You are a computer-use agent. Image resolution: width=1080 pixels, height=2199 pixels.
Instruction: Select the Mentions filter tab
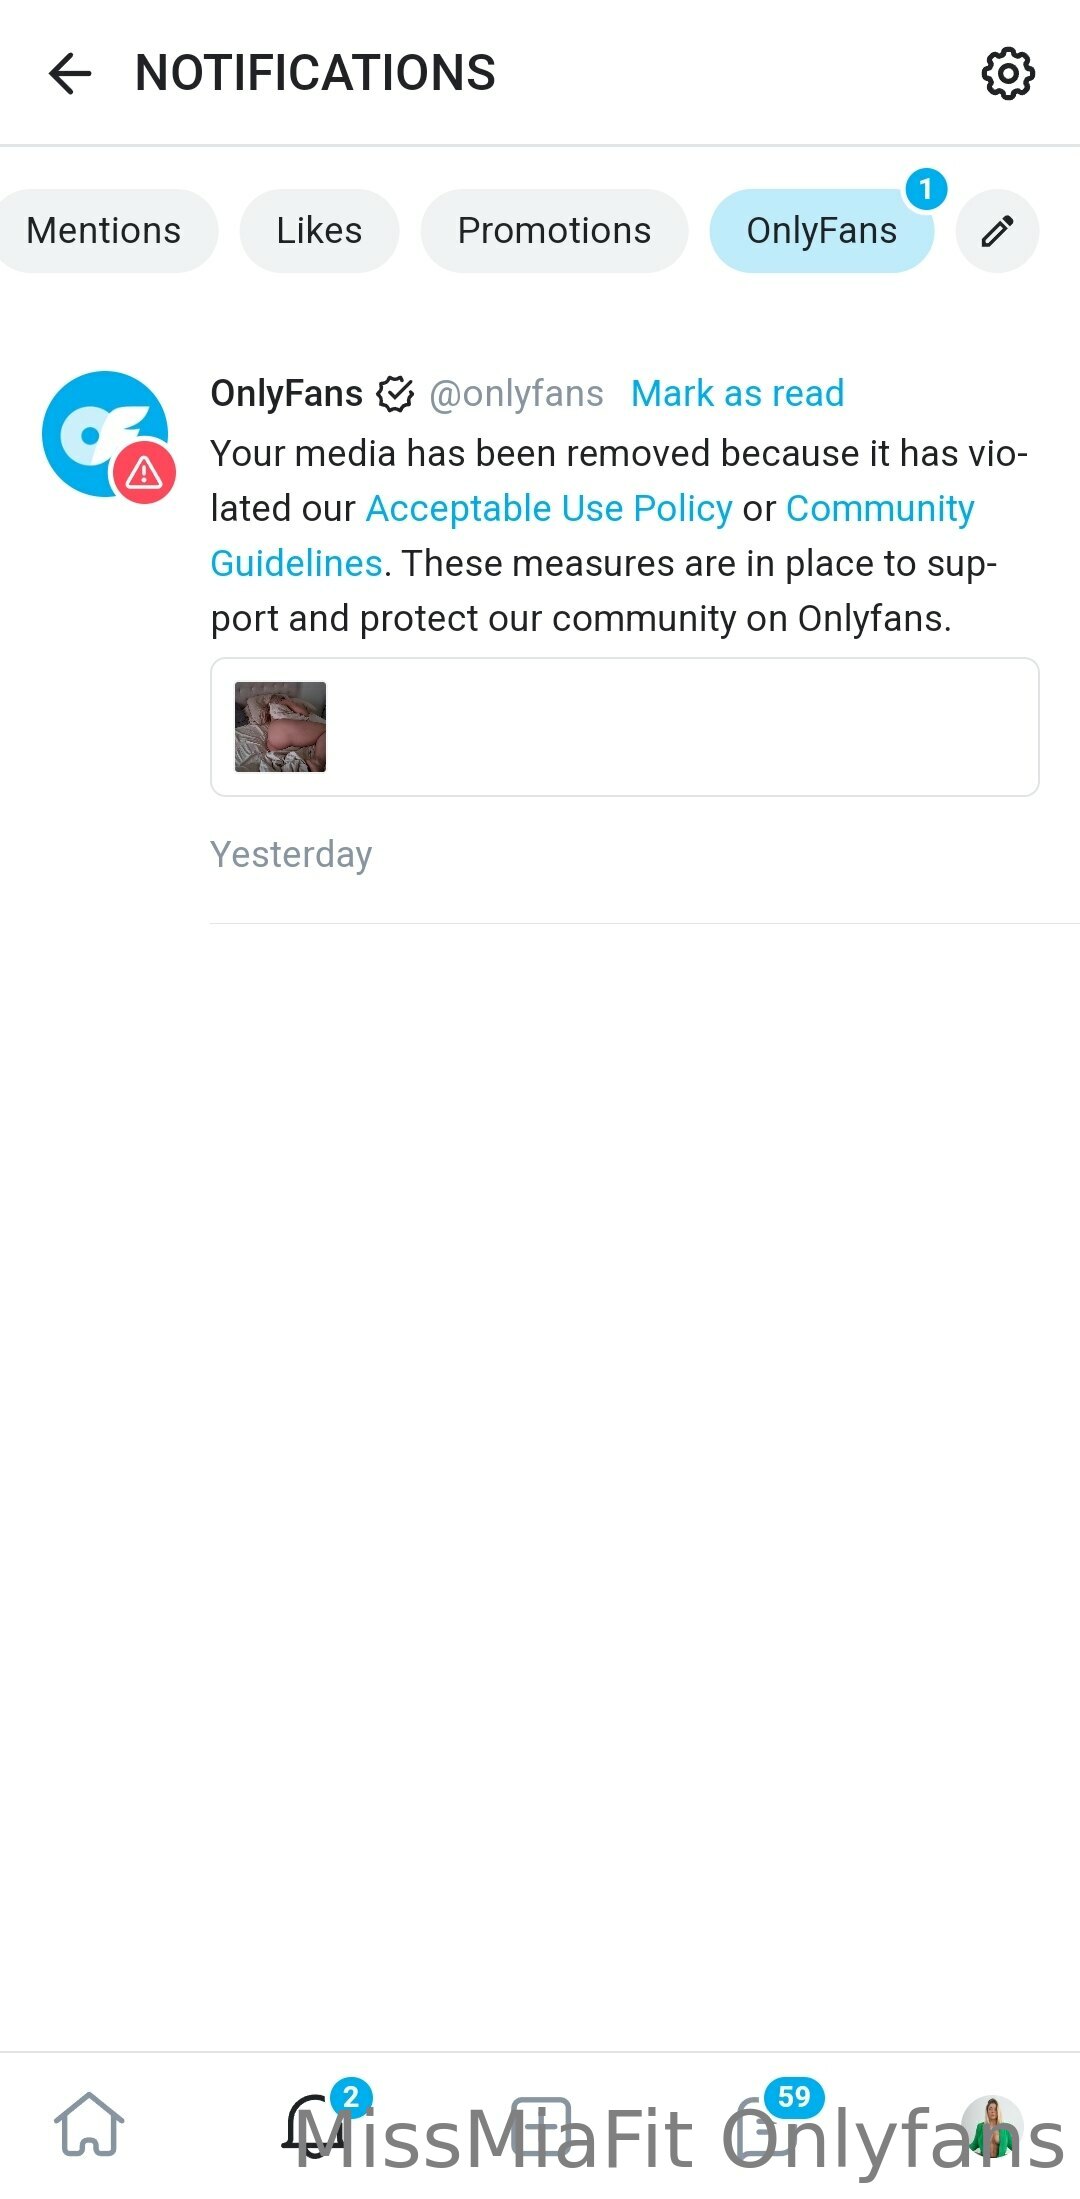click(x=104, y=231)
